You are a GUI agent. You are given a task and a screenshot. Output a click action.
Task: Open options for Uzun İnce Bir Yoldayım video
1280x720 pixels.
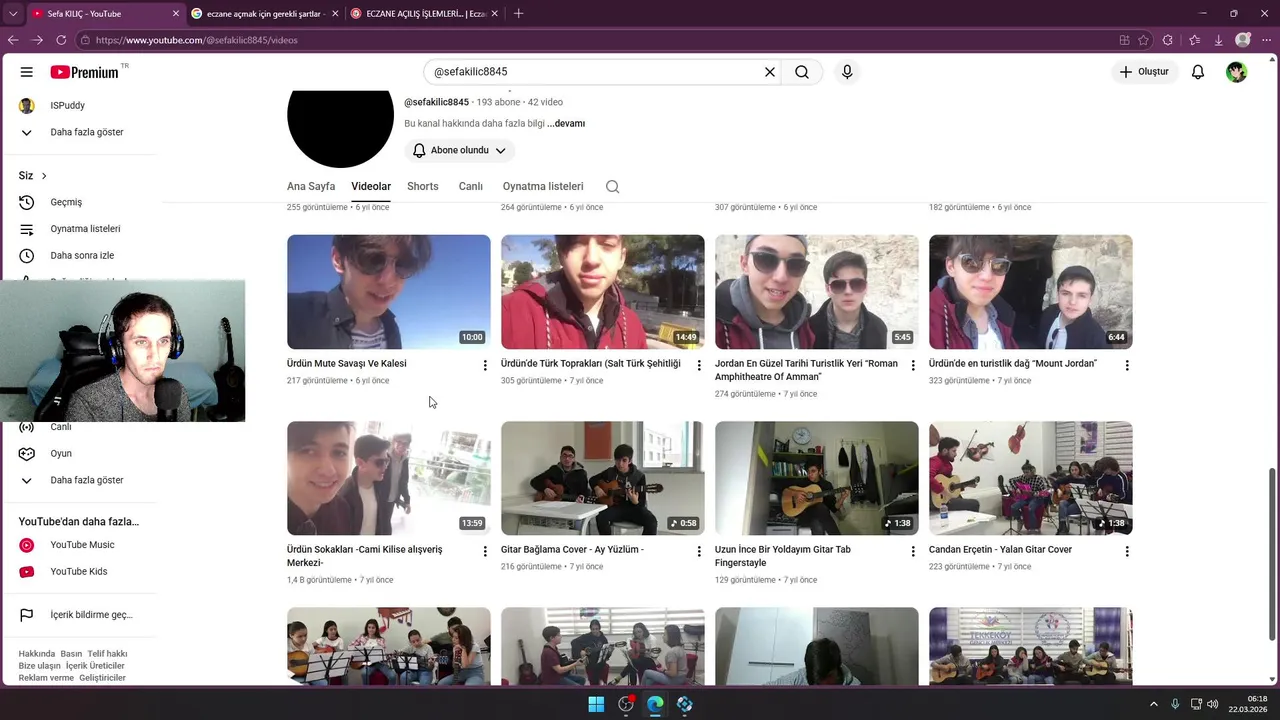click(x=913, y=551)
